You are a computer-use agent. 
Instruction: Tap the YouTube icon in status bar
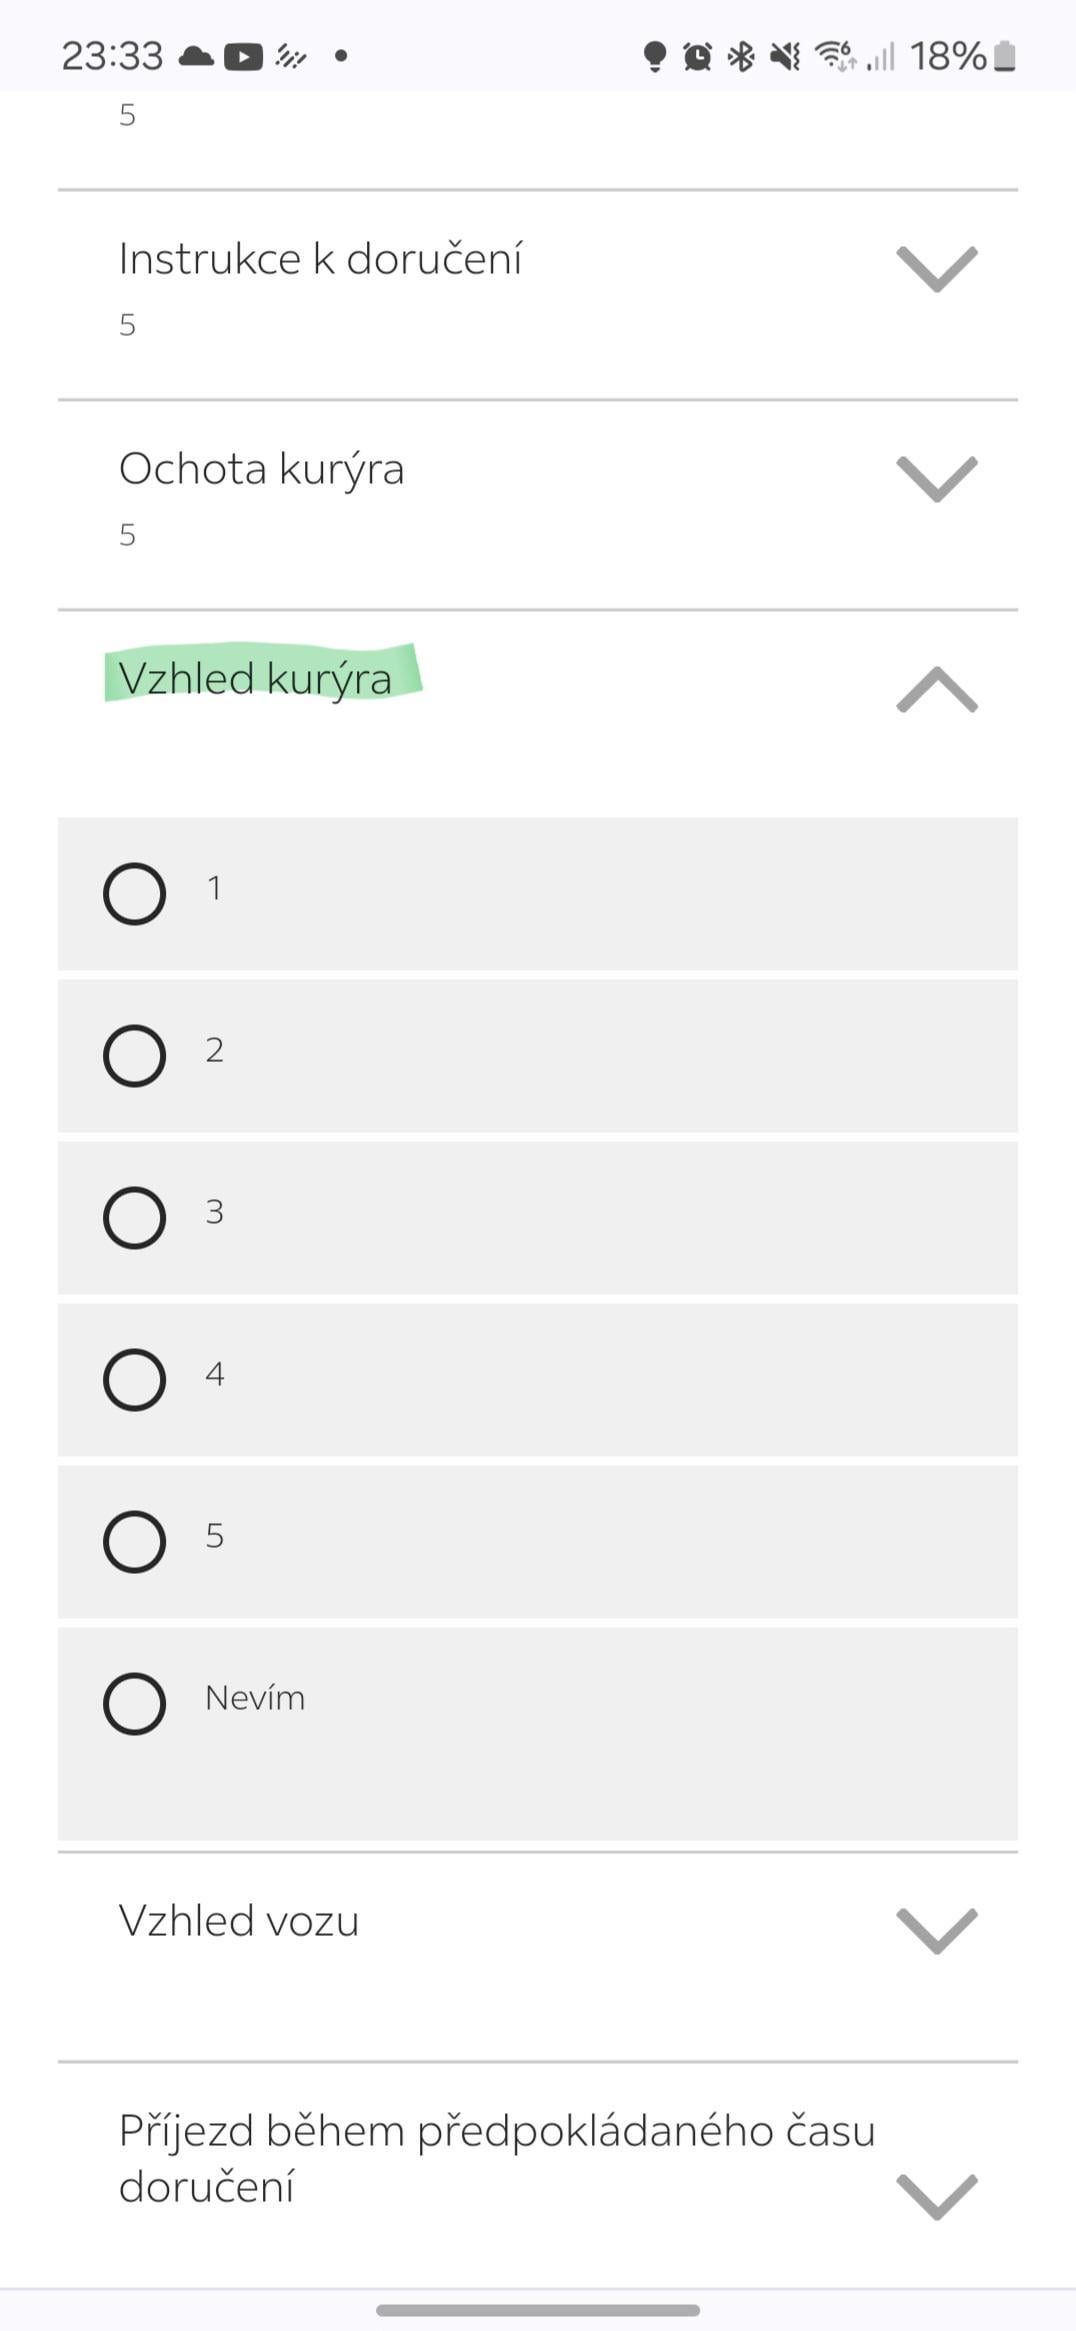pyautogui.click(x=243, y=57)
